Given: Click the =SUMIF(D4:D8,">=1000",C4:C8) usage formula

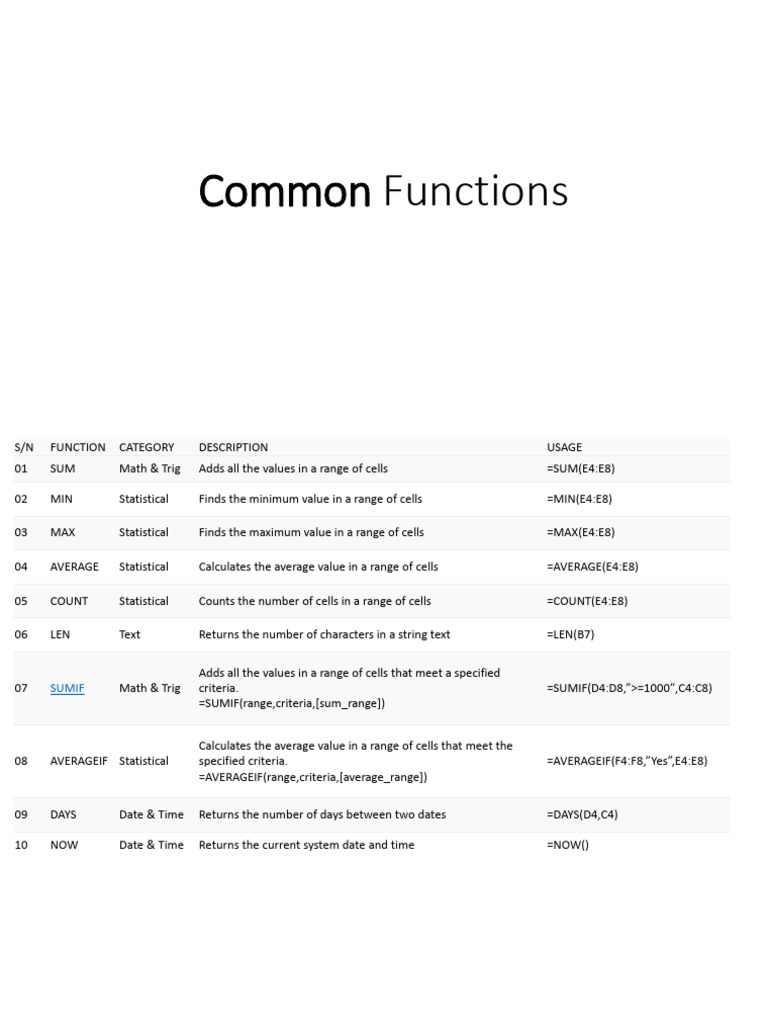Looking at the screenshot, I should point(629,688).
